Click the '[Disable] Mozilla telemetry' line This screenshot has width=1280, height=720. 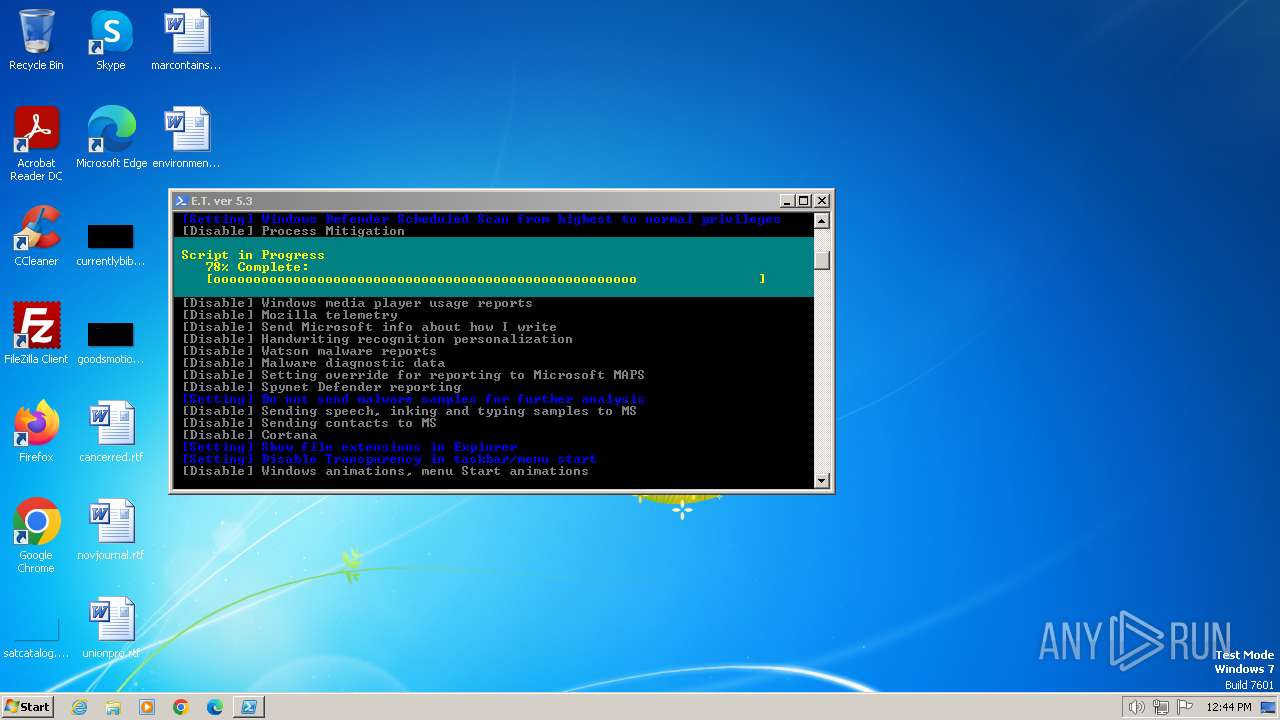pos(290,315)
